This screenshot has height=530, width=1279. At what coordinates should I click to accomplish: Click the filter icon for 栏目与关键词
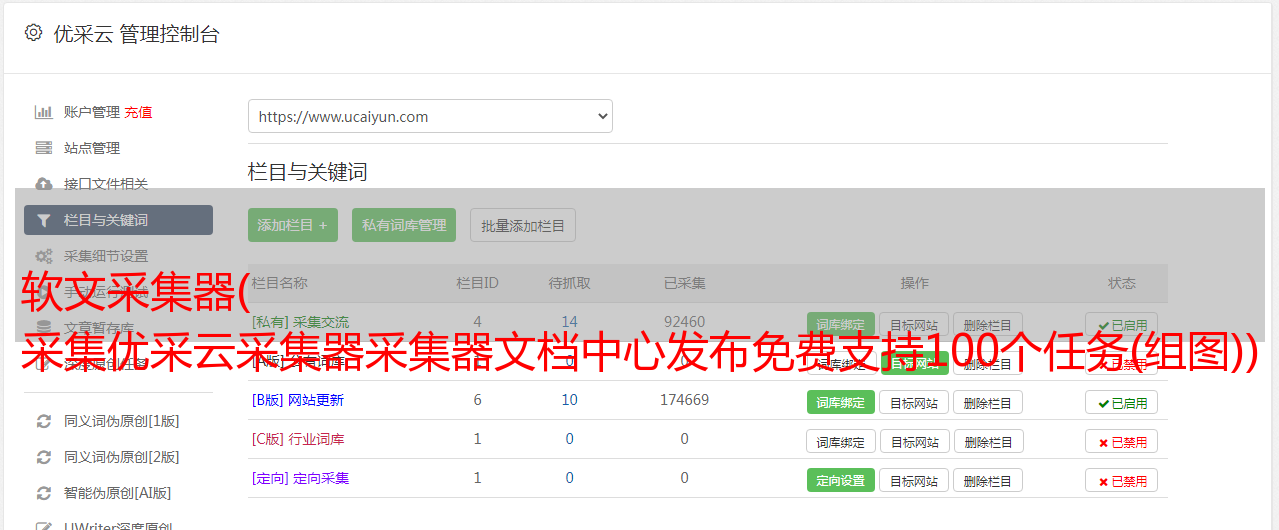tap(43, 220)
